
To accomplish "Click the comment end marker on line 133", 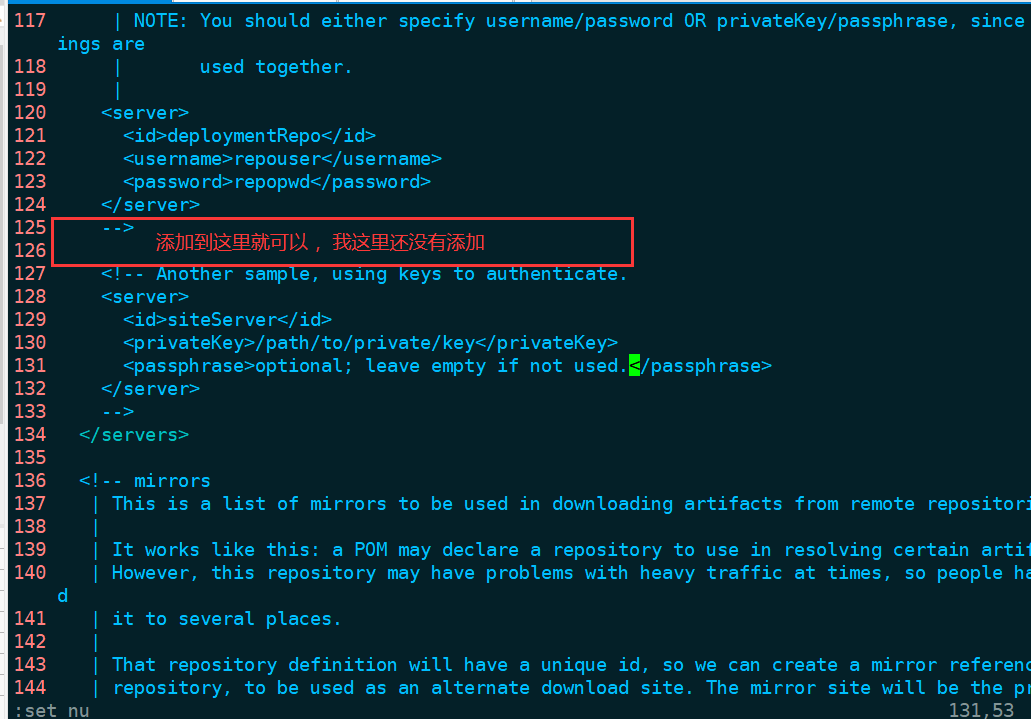I will click(x=118, y=412).
